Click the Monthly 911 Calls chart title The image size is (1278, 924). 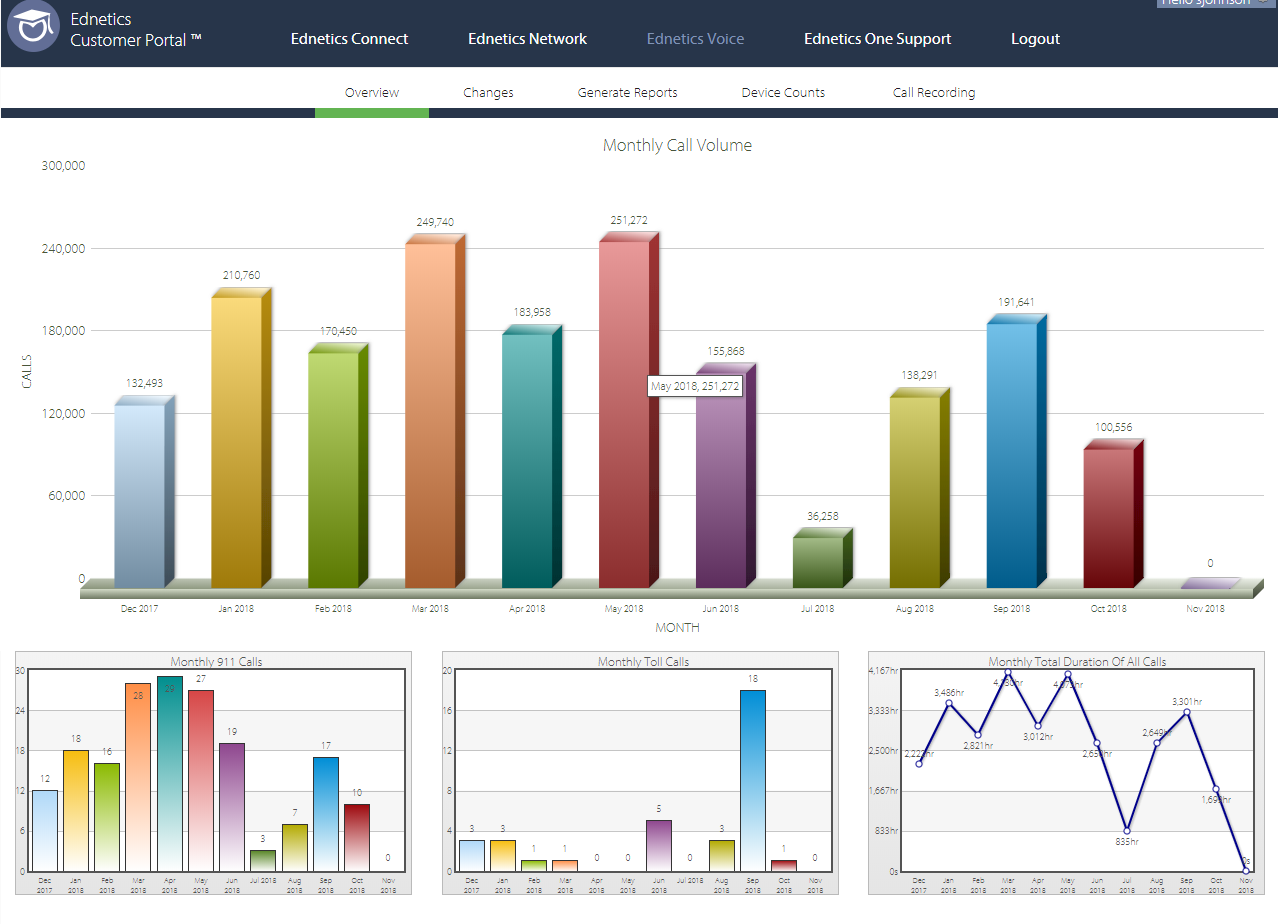216,662
